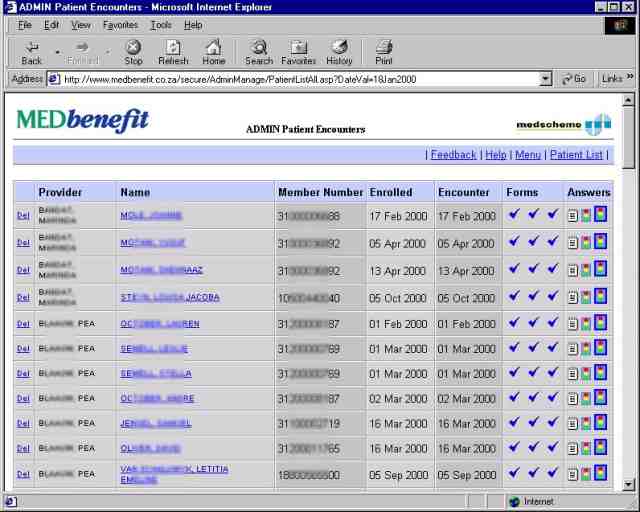The image size is (640, 512).
Task: Open the Tools menu
Action: point(160,24)
